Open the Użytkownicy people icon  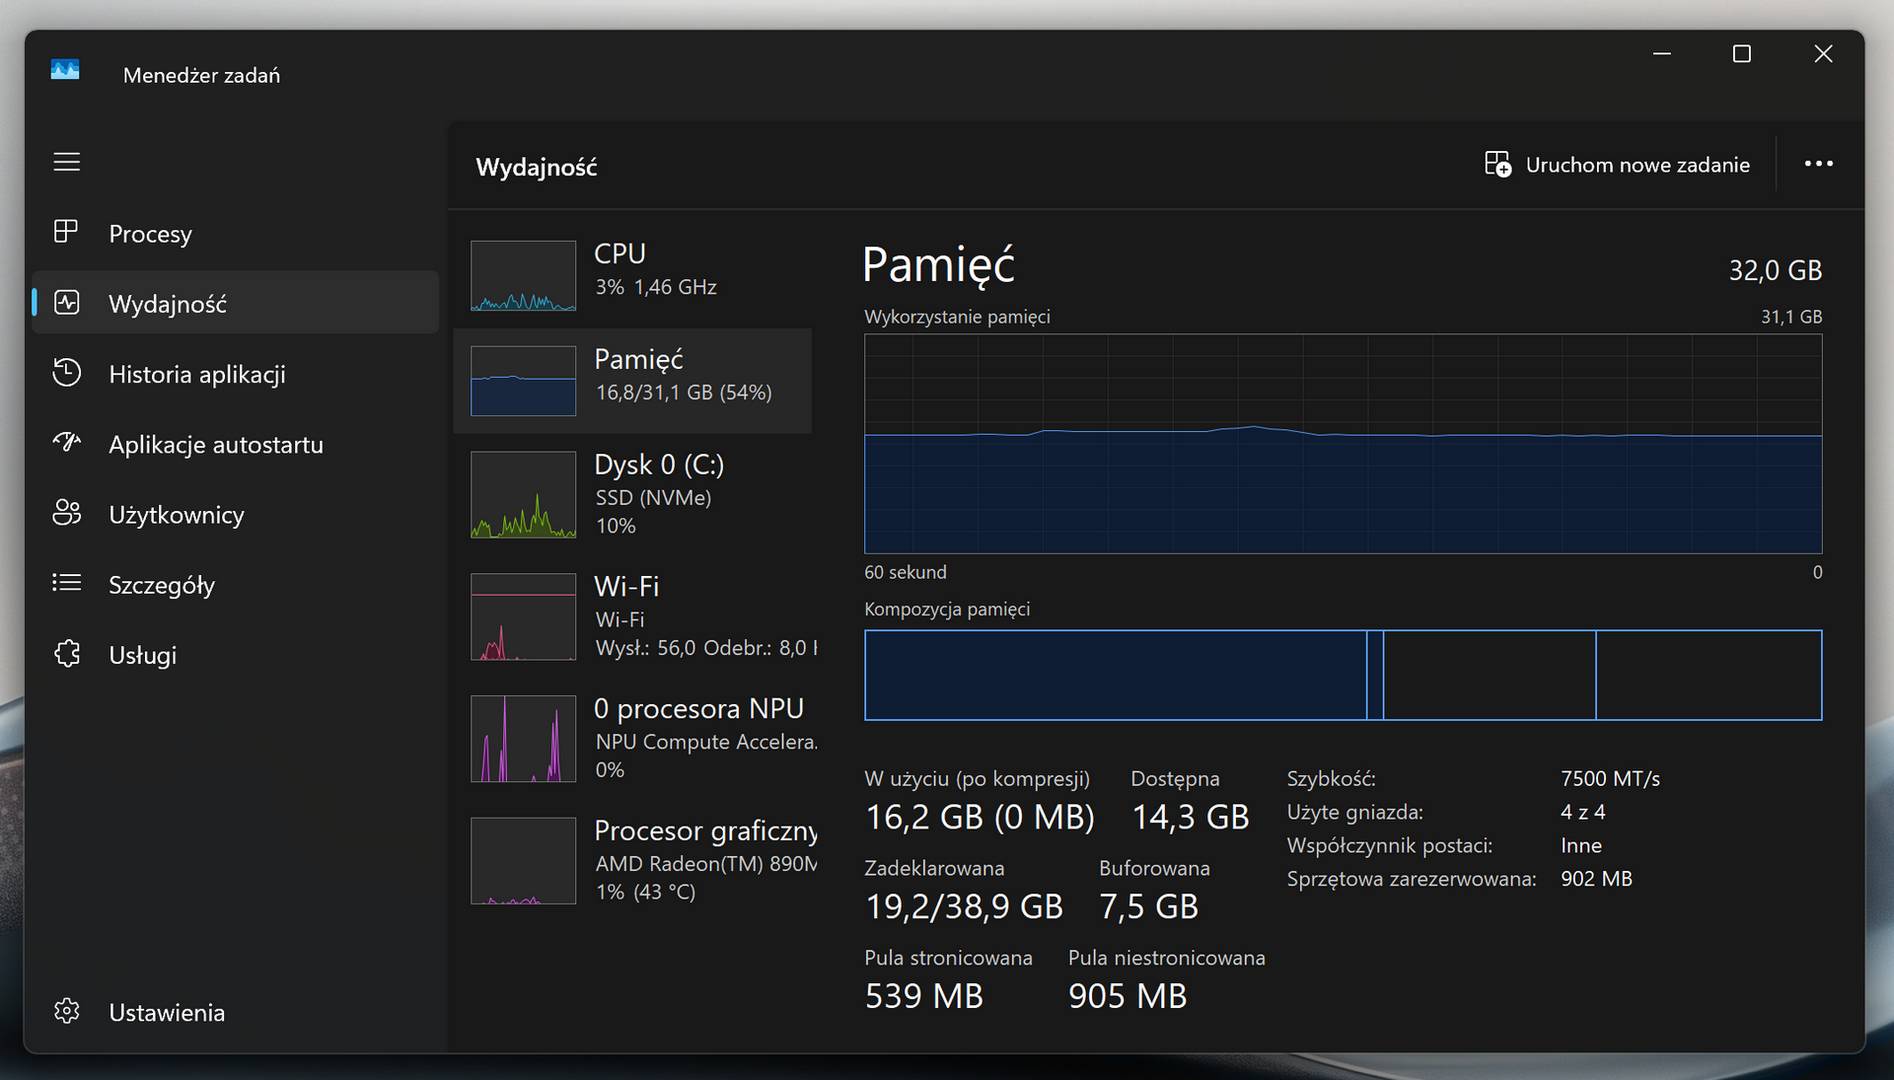[x=67, y=514]
